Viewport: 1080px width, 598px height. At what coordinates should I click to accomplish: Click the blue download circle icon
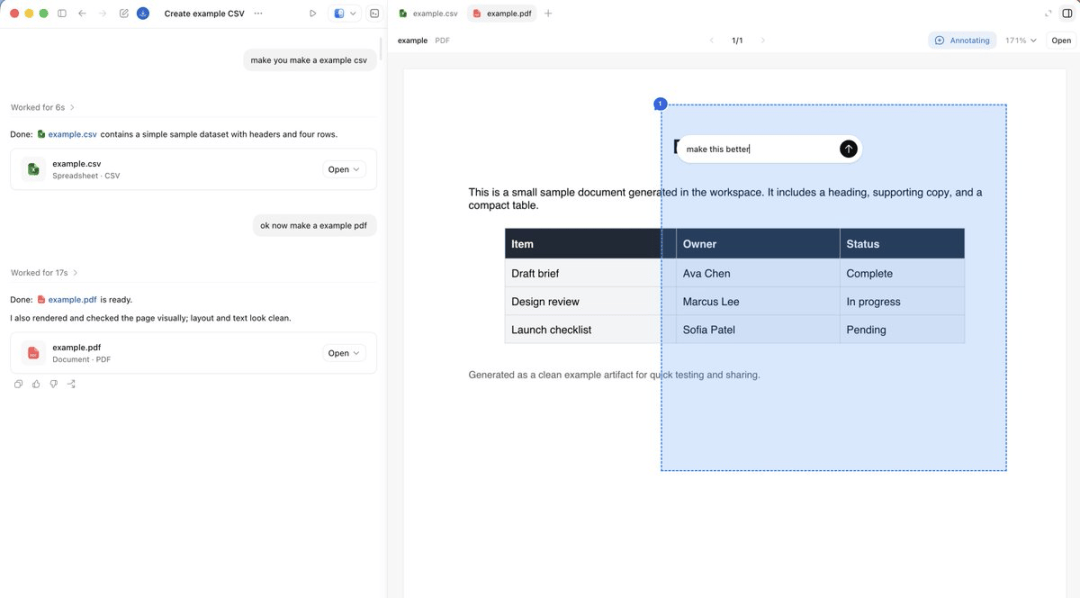pyautogui.click(x=143, y=13)
